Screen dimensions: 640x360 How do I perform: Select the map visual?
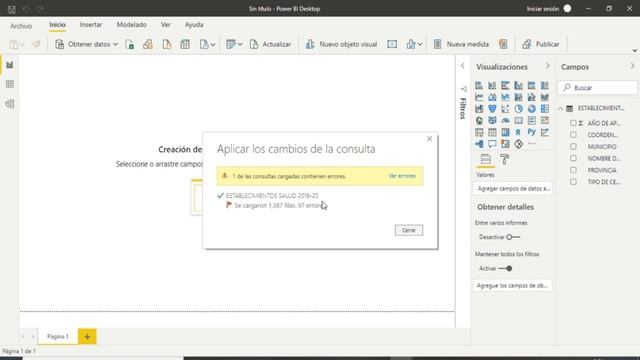pyautogui.click(x=479, y=120)
